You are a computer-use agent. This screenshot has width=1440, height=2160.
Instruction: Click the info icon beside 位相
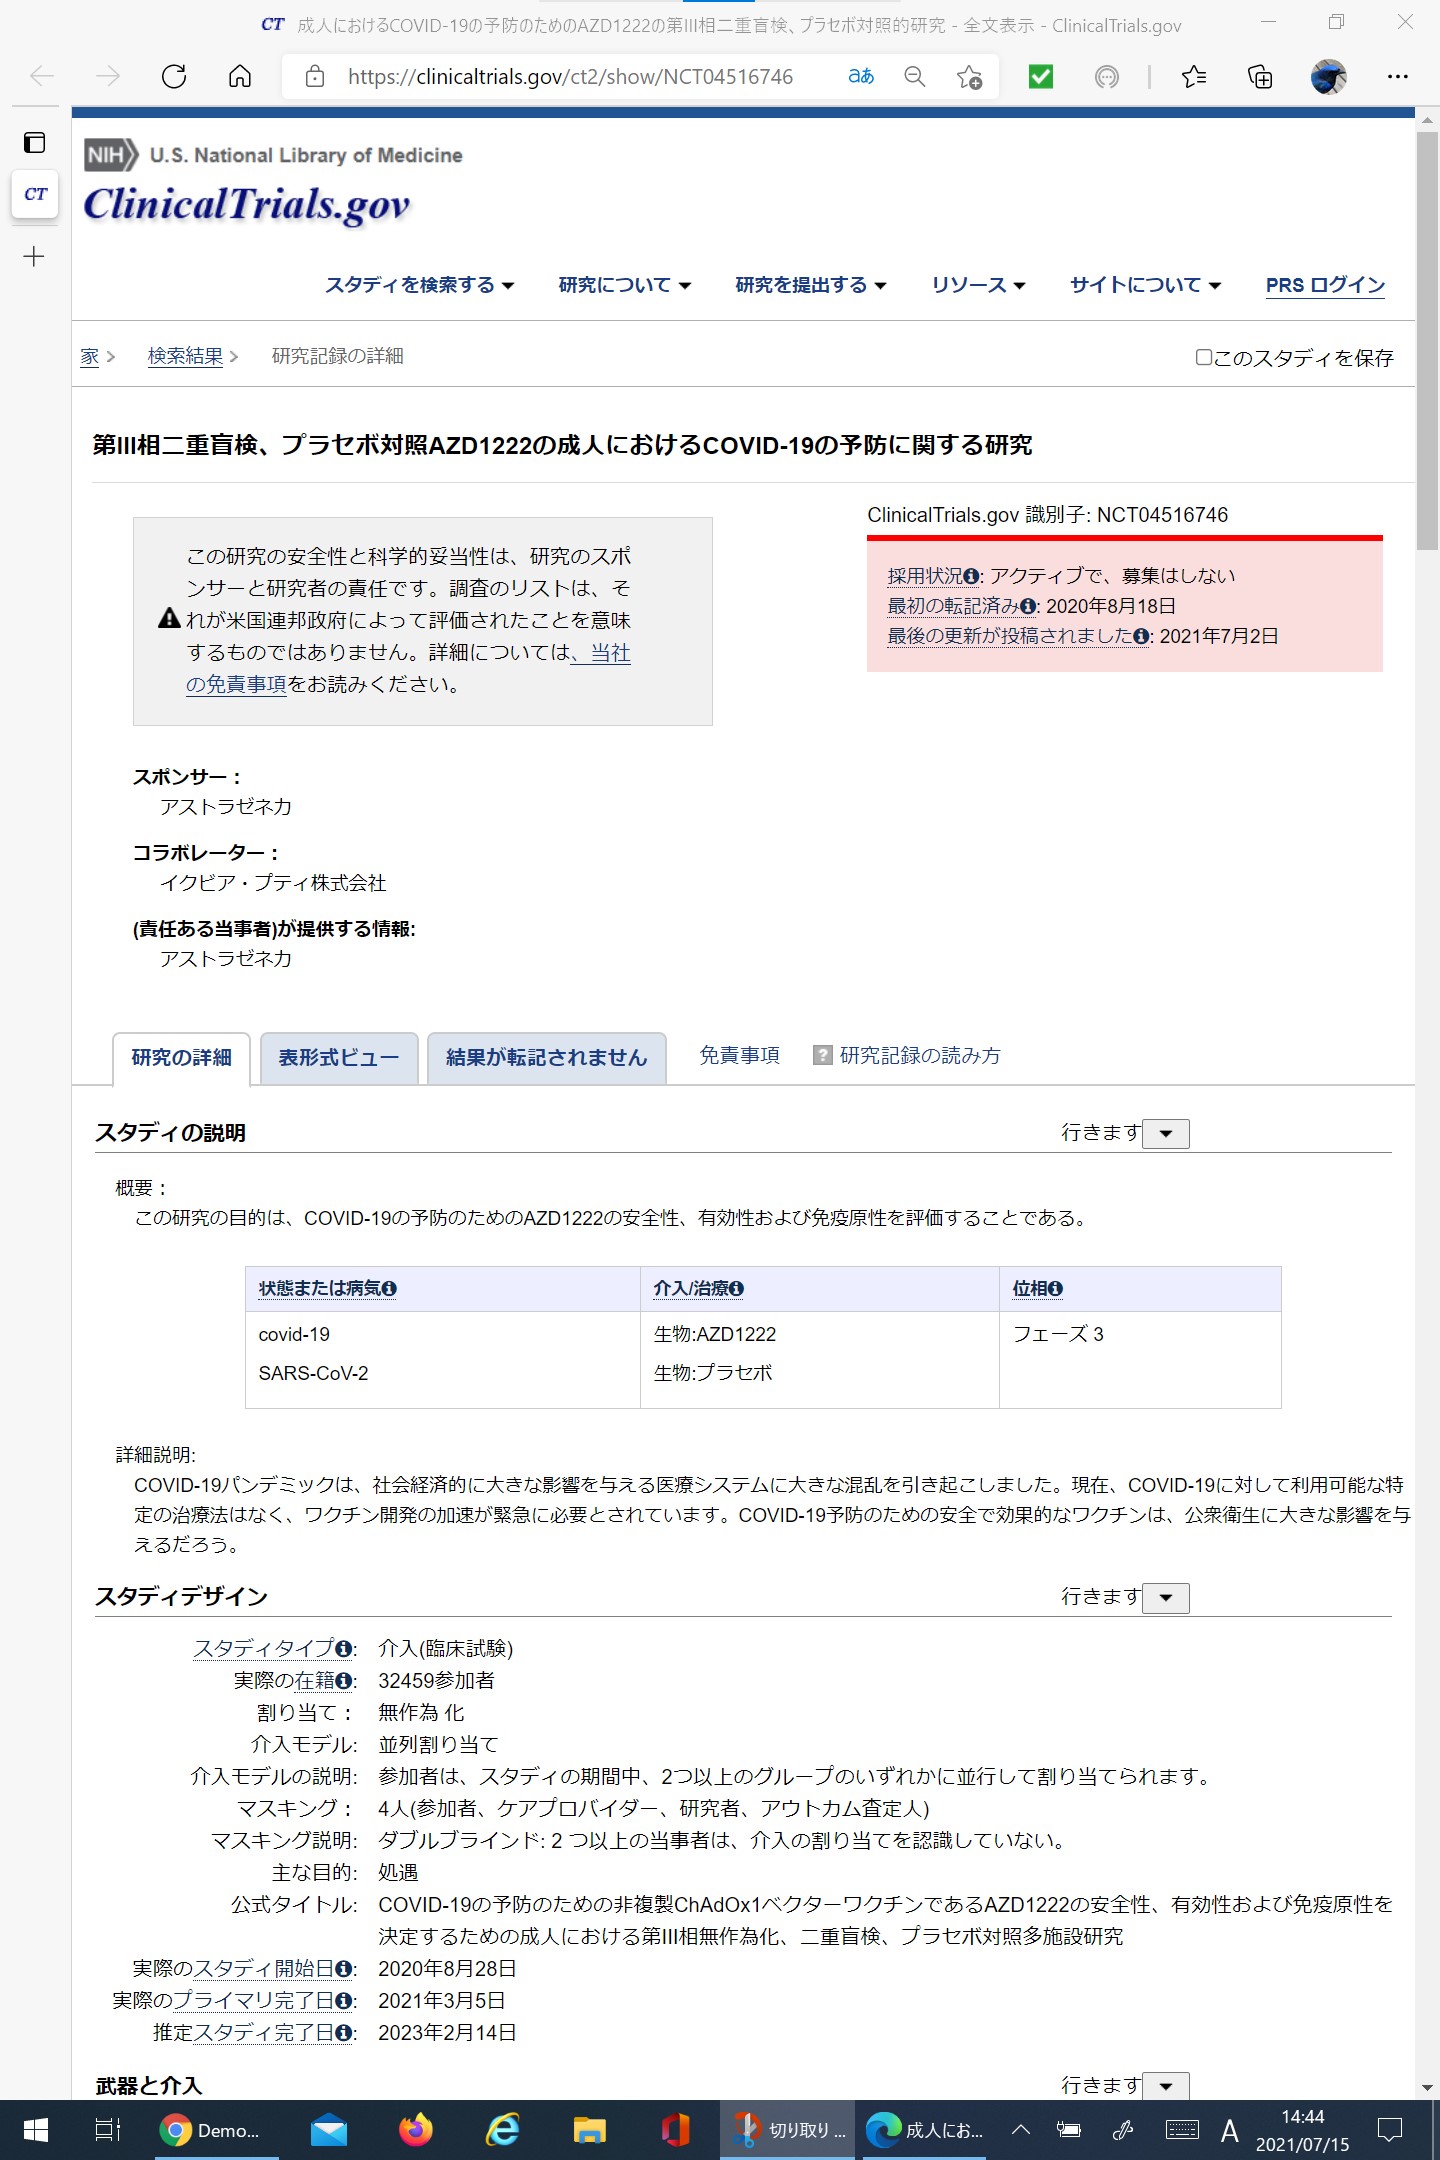click(x=1055, y=1289)
